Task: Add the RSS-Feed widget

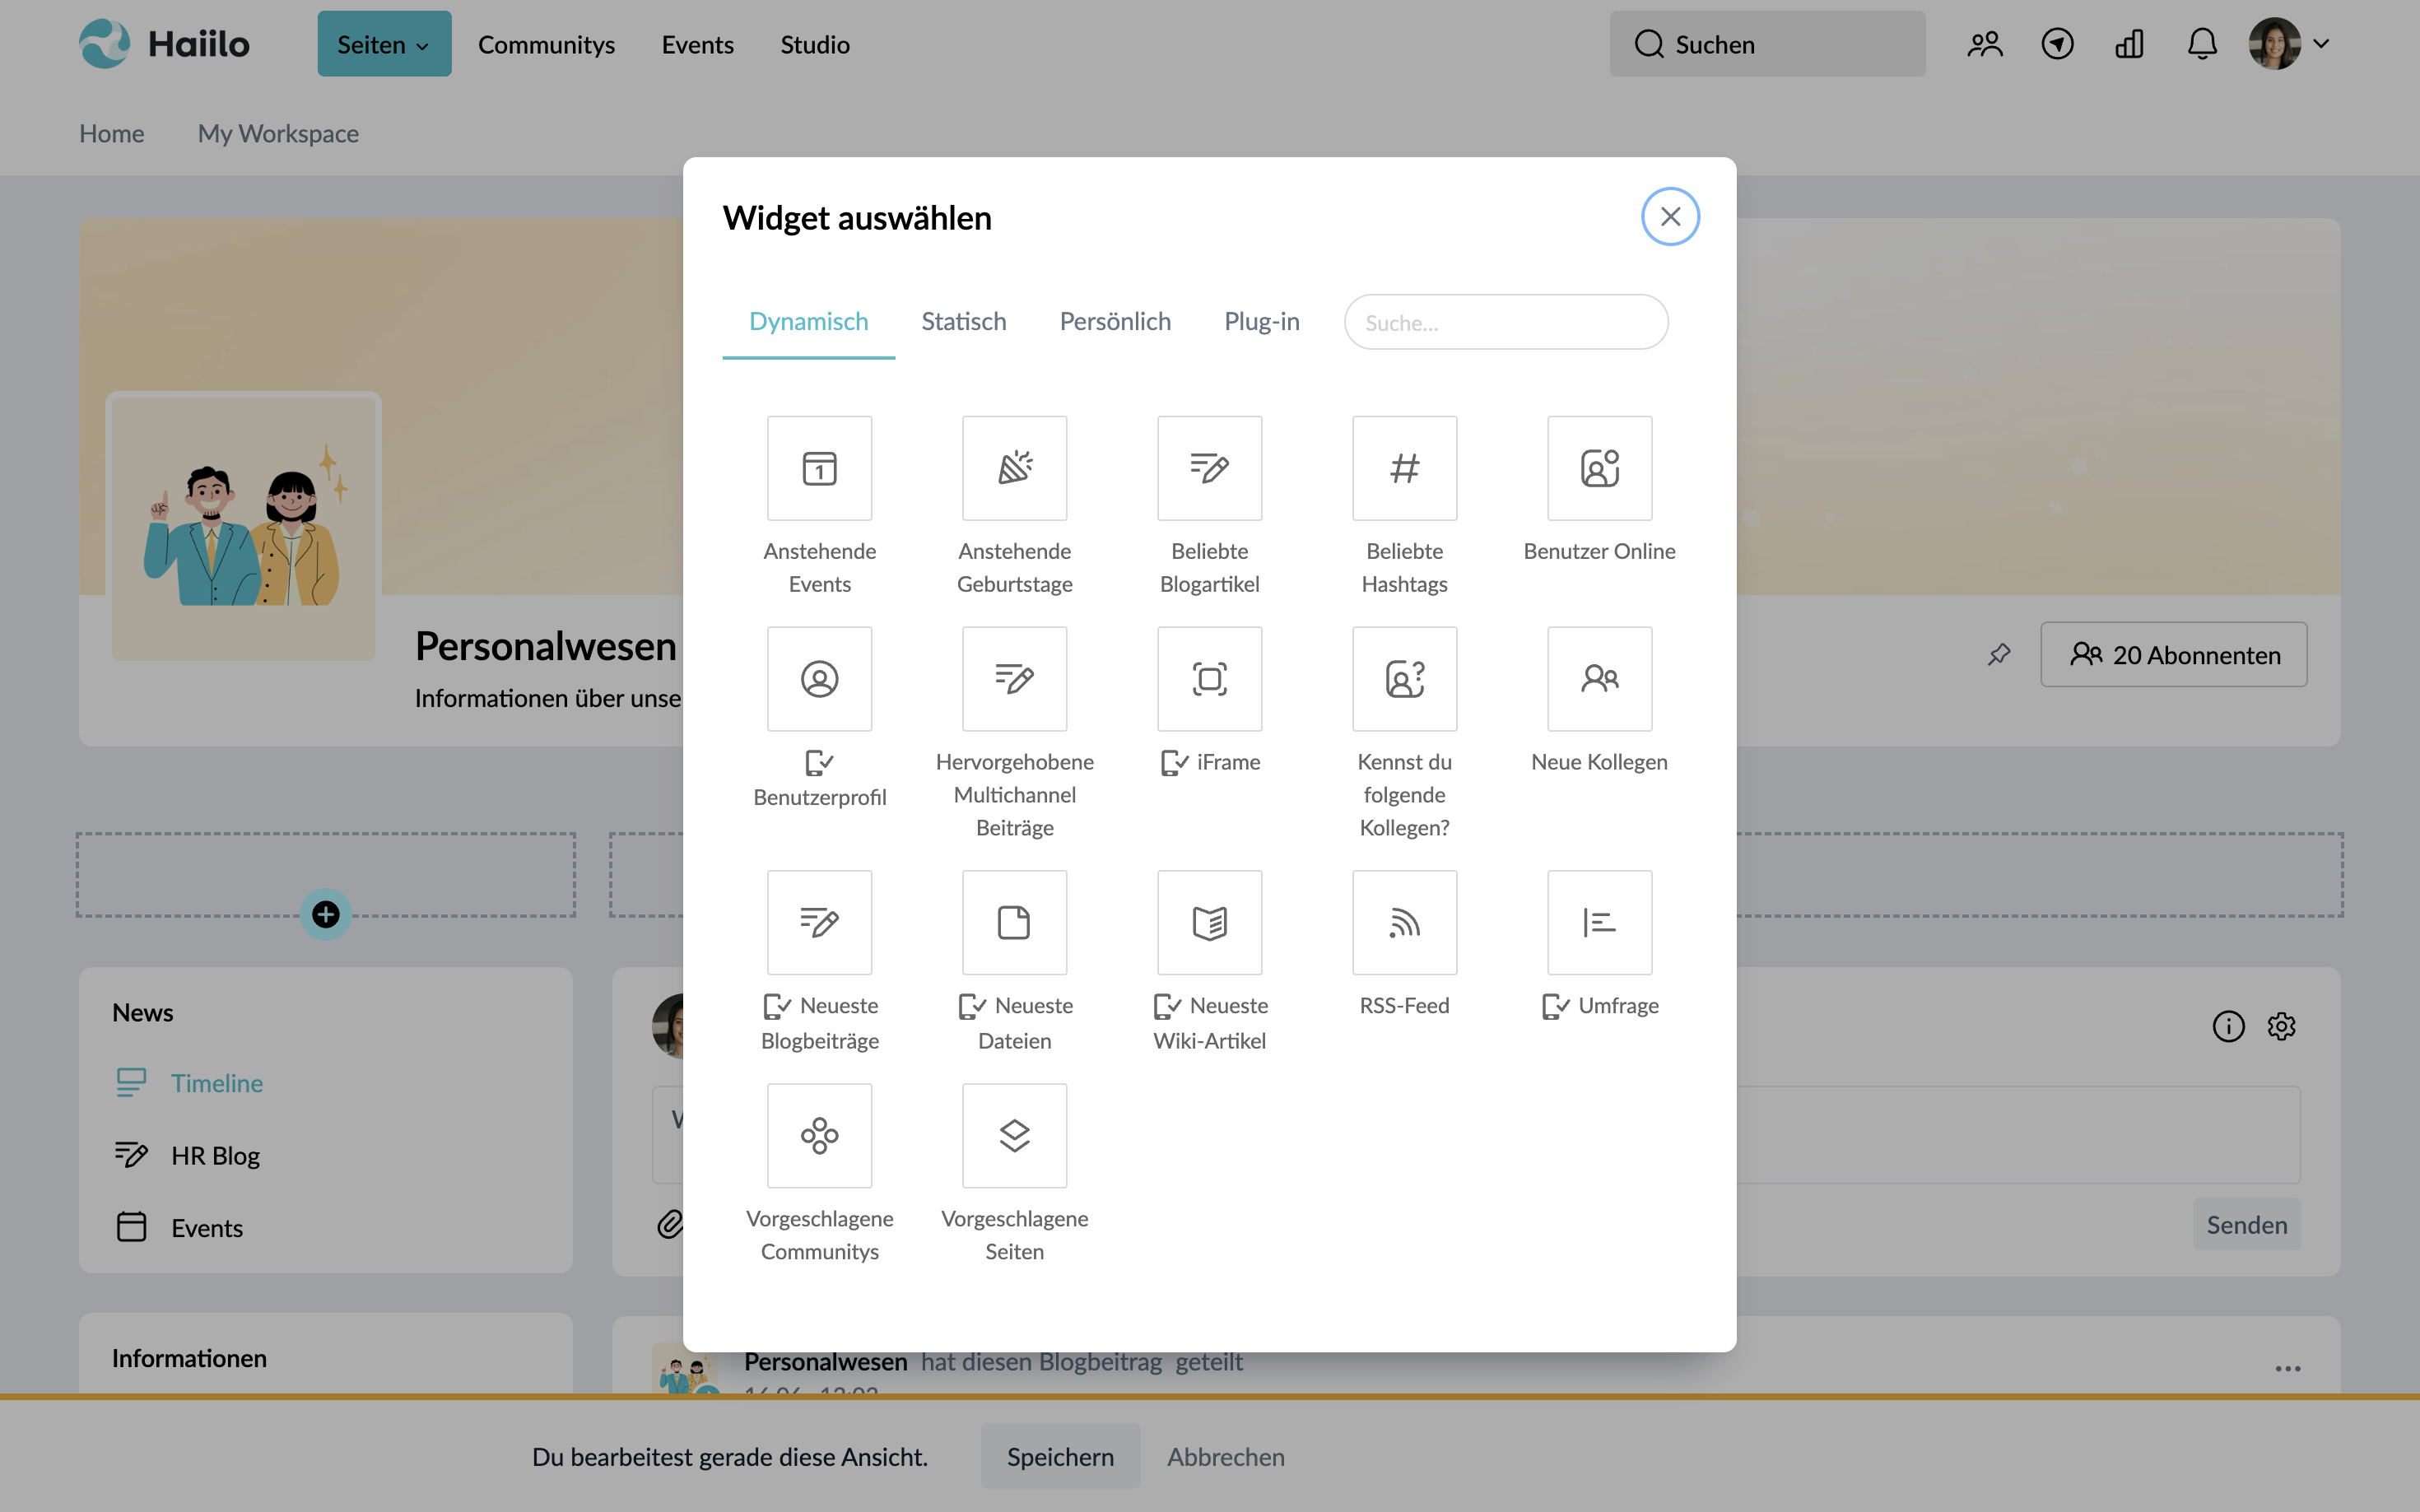Action: click(x=1404, y=922)
